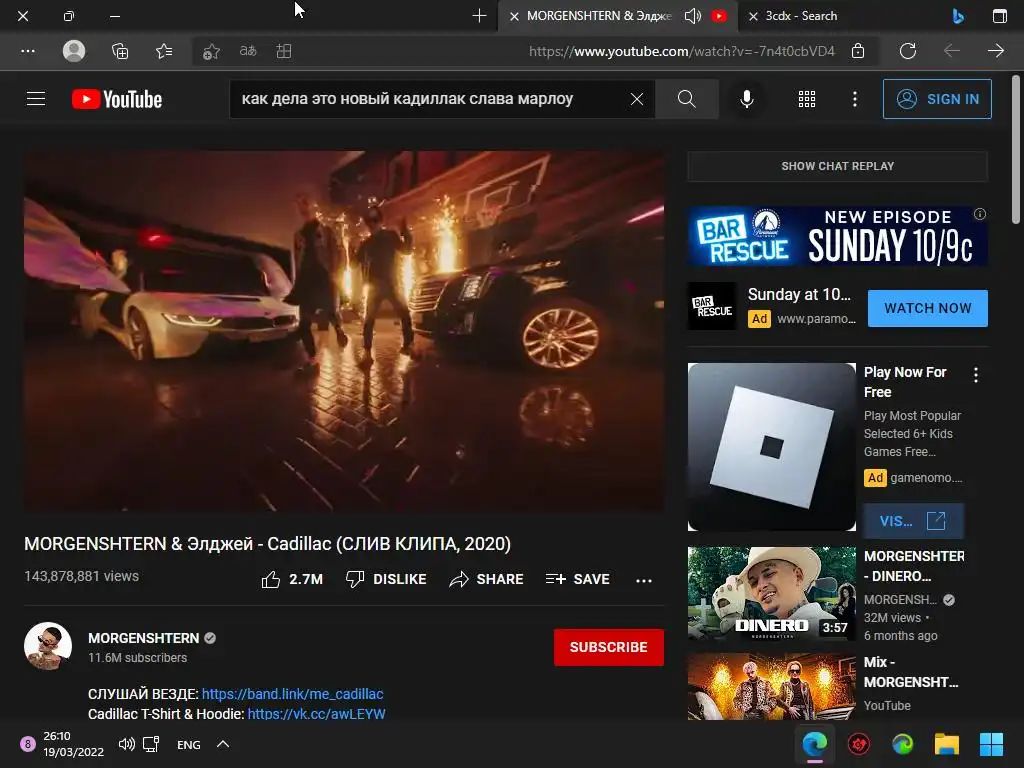Go to the YouTube home logo
Image resolution: width=1024 pixels, height=768 pixels.
point(117,99)
